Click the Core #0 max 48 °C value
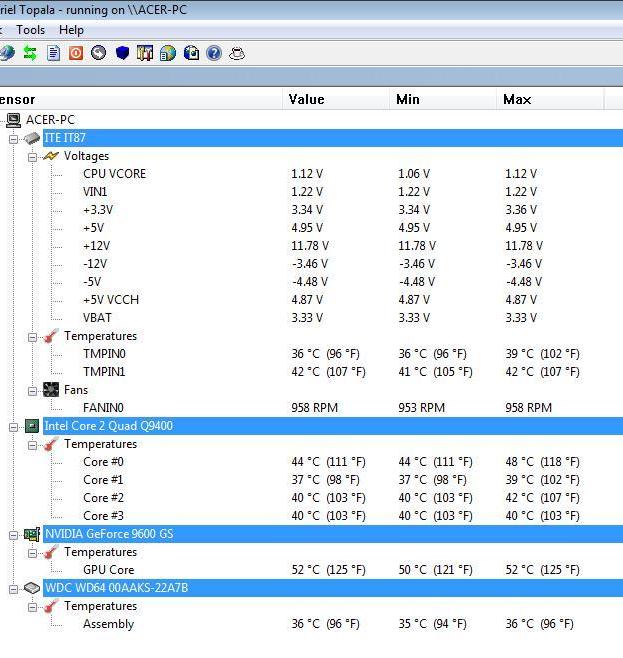Viewport: 623px width, 658px height. (x=542, y=462)
